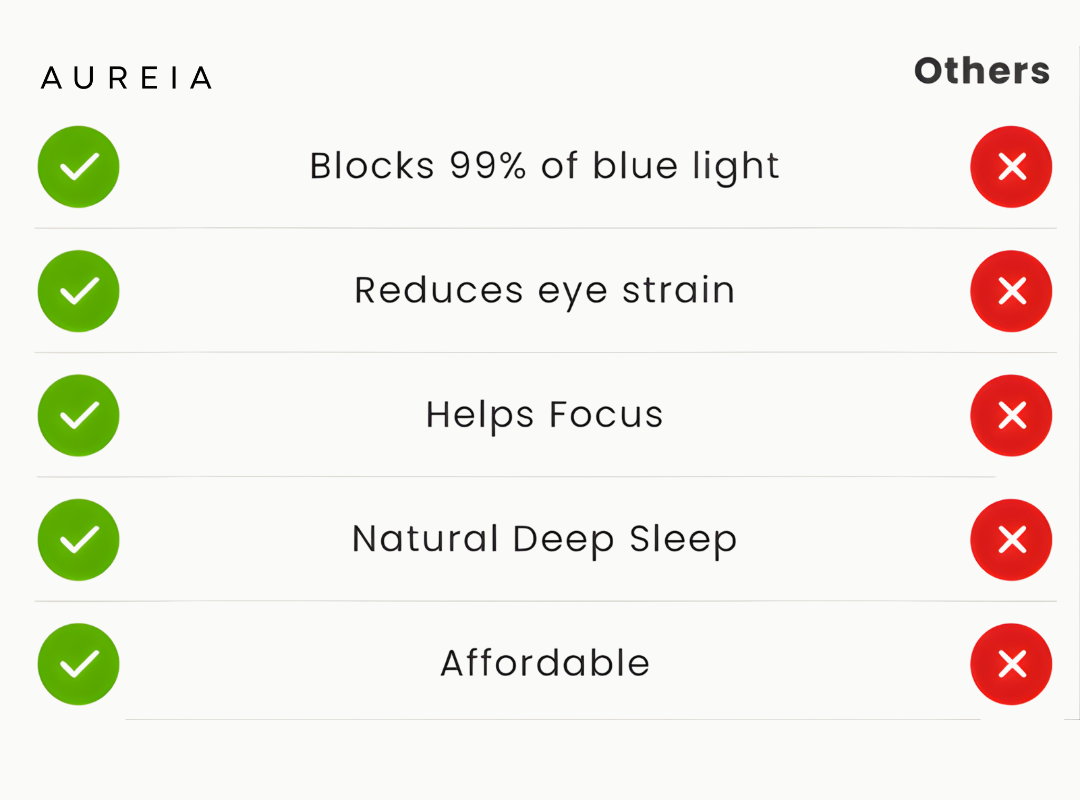The image size is (1080, 800).
Task: Click the green checkmark next to Helps Focus
Action: click(x=78, y=415)
